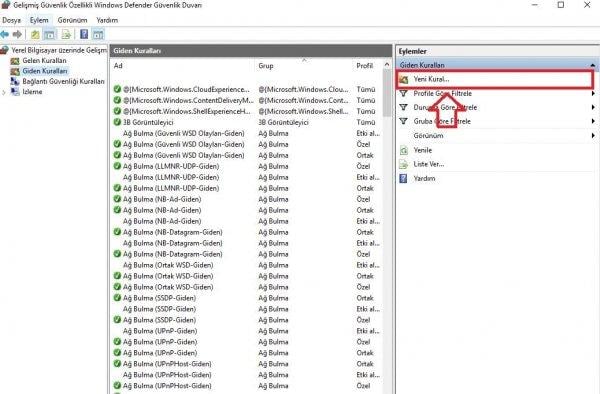This screenshot has height=394, width=600.
Task: Open the Profile Göre Filtrele submenu arrow
Action: 593,93
